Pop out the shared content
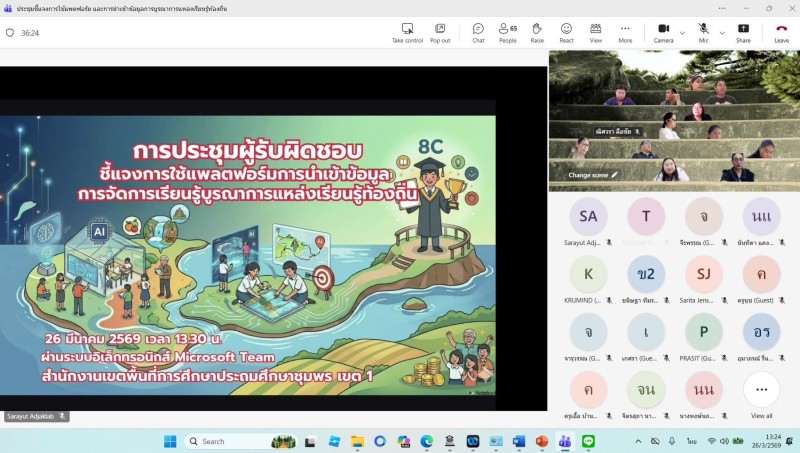The height and width of the screenshot is (453, 800). pyautogui.click(x=440, y=31)
